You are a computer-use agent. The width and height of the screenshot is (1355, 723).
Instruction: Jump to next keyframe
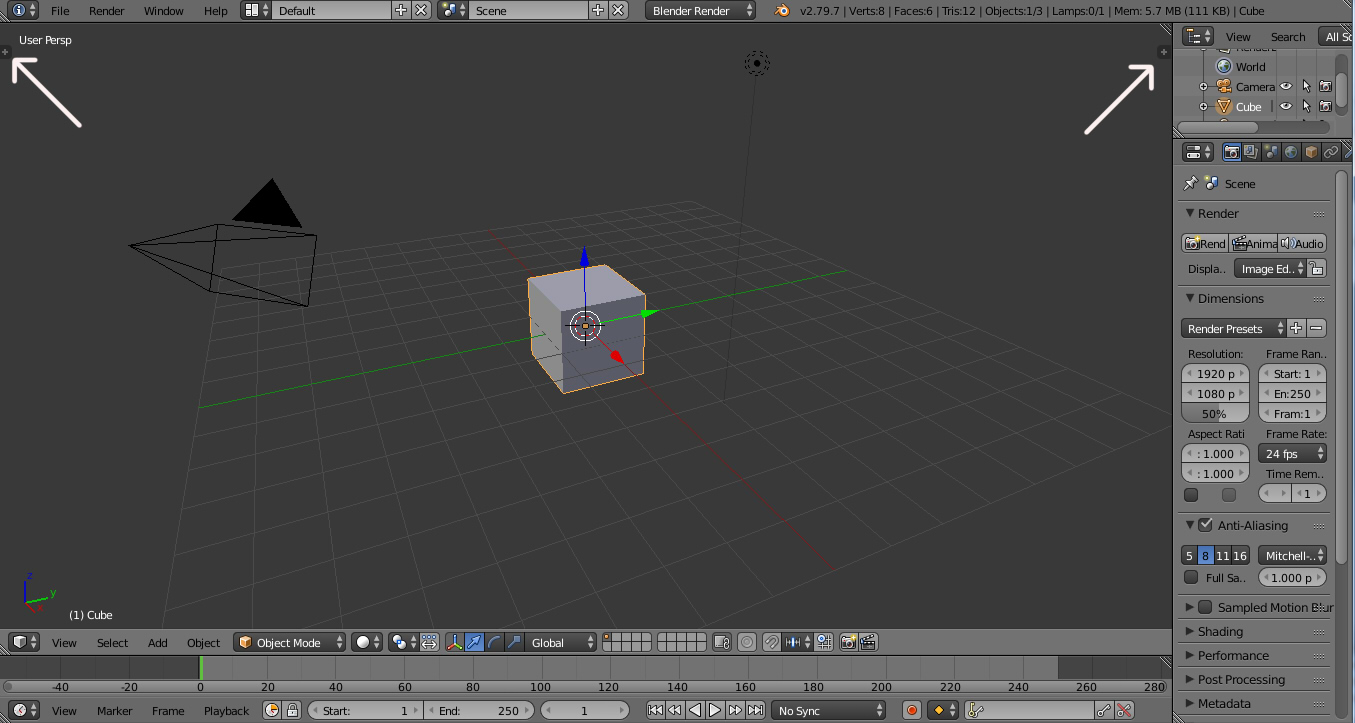(735, 710)
